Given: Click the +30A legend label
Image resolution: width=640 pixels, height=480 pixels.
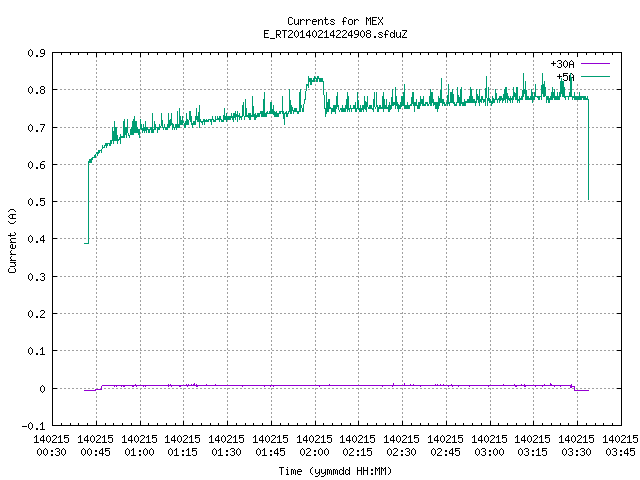Looking at the screenshot, I should [562, 64].
